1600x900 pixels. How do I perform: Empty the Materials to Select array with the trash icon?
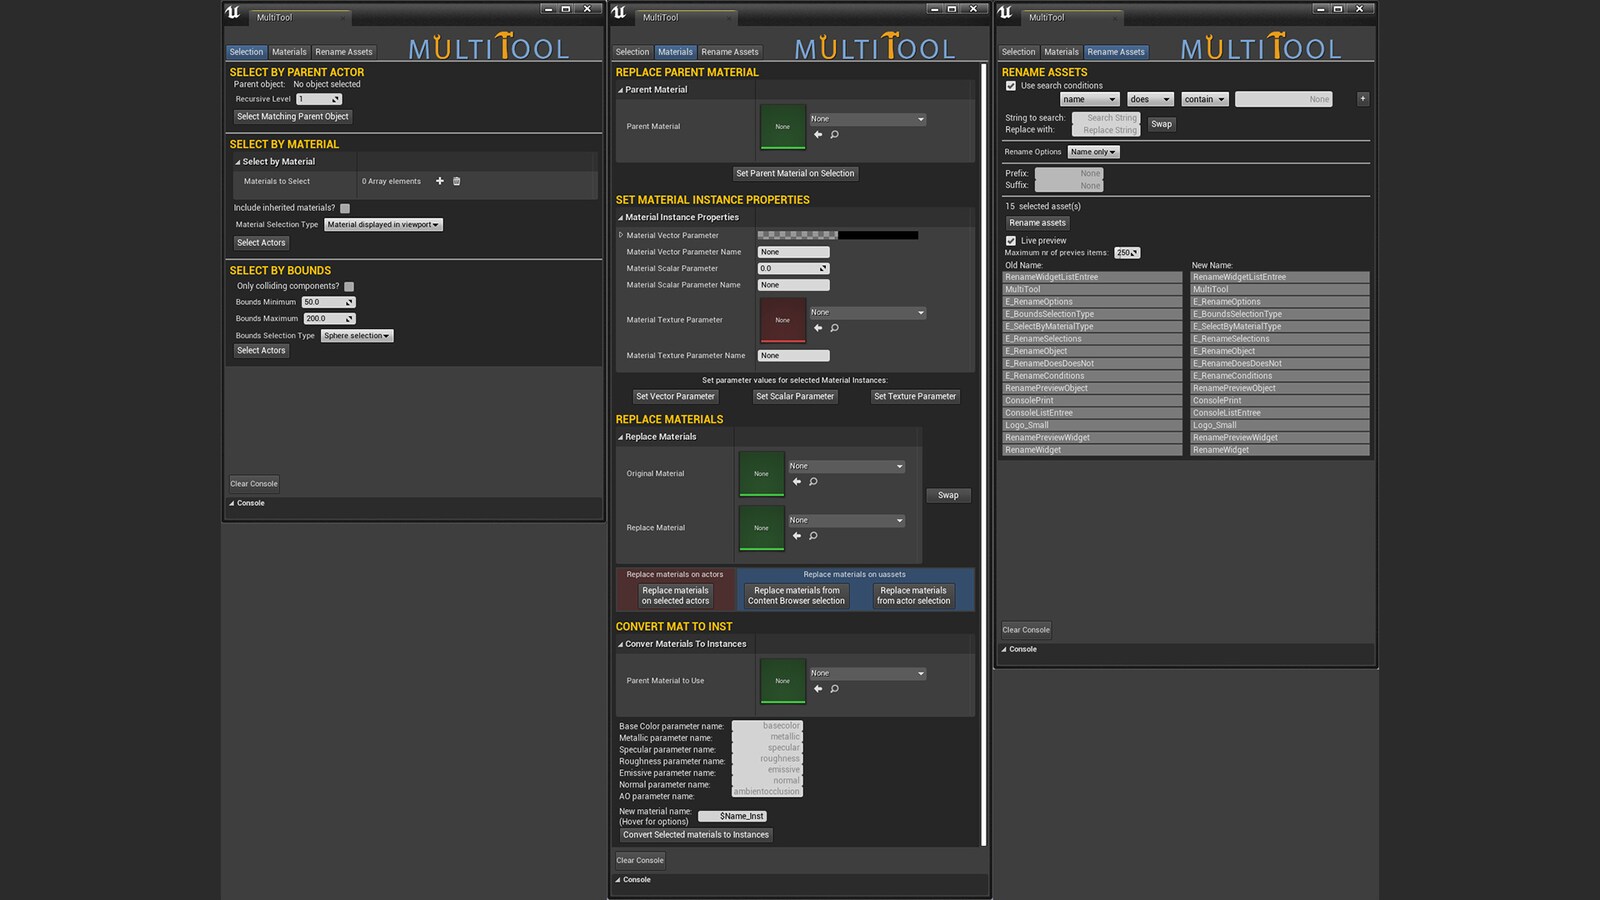click(457, 181)
